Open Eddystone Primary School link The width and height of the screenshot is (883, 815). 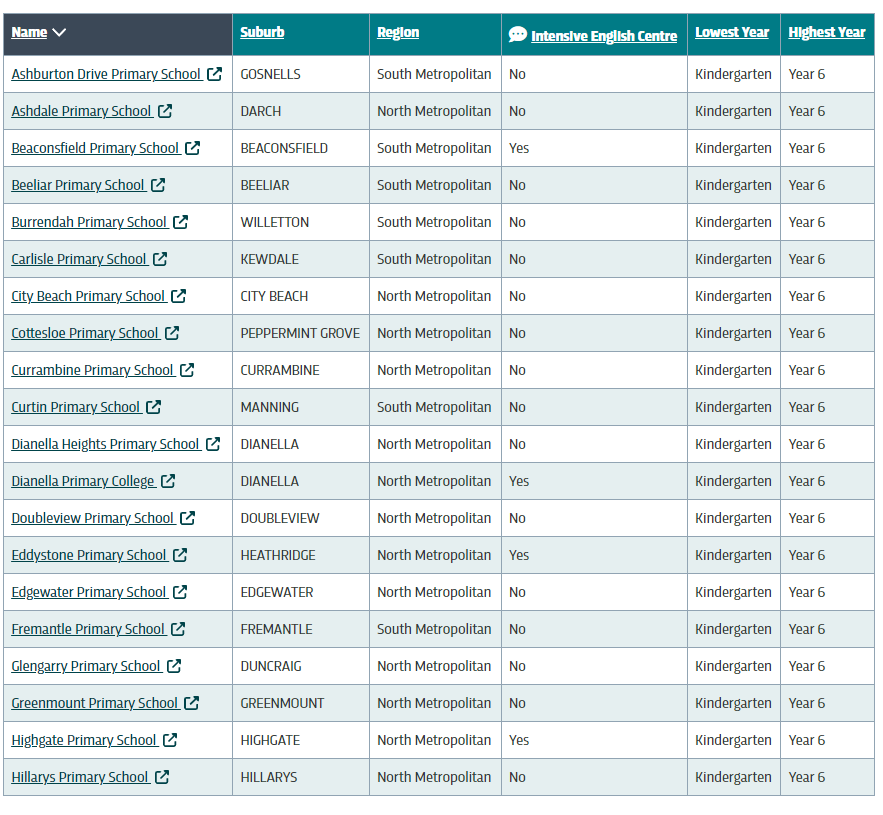[x=89, y=555]
